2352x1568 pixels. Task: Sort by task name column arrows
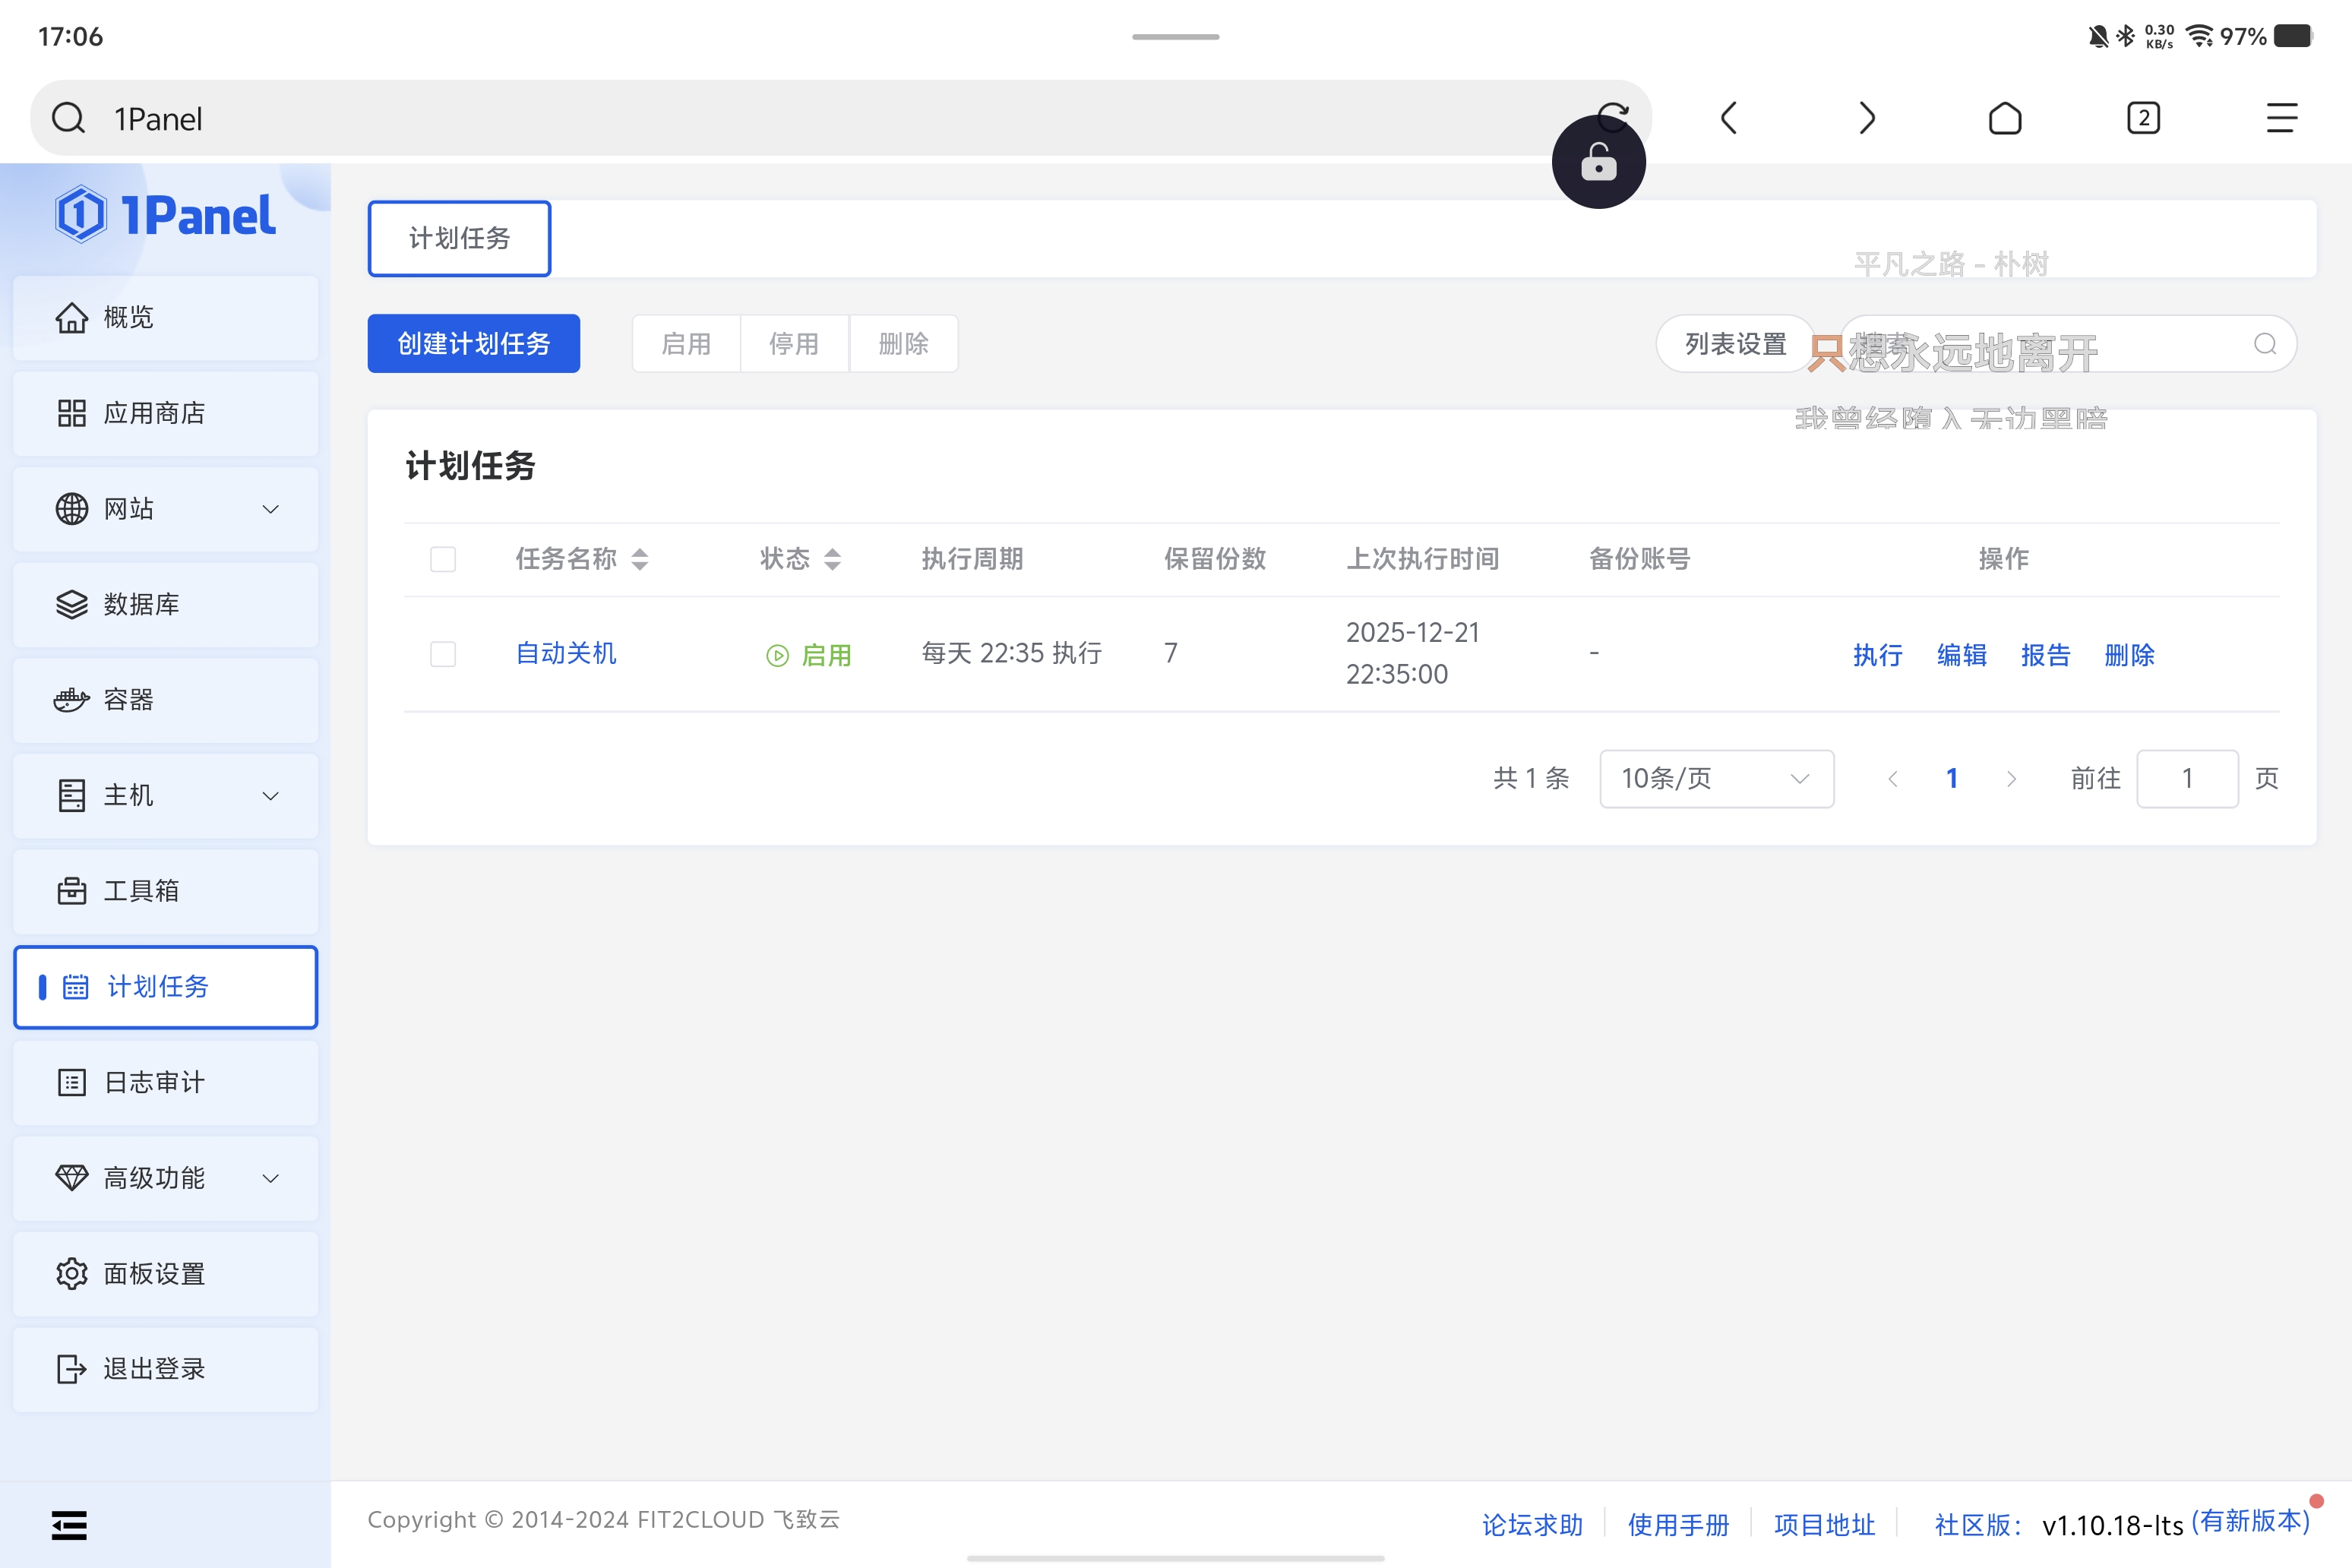pos(640,559)
